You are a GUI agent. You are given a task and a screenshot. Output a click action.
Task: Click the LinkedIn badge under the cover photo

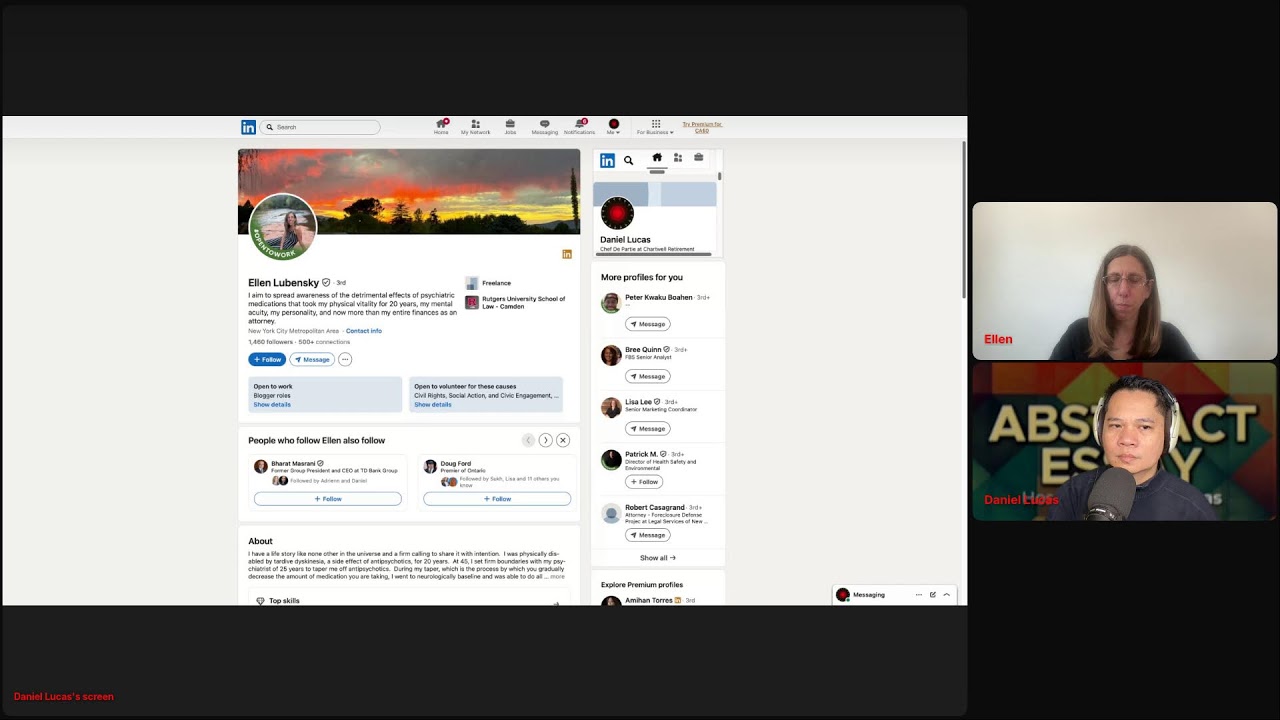point(567,254)
